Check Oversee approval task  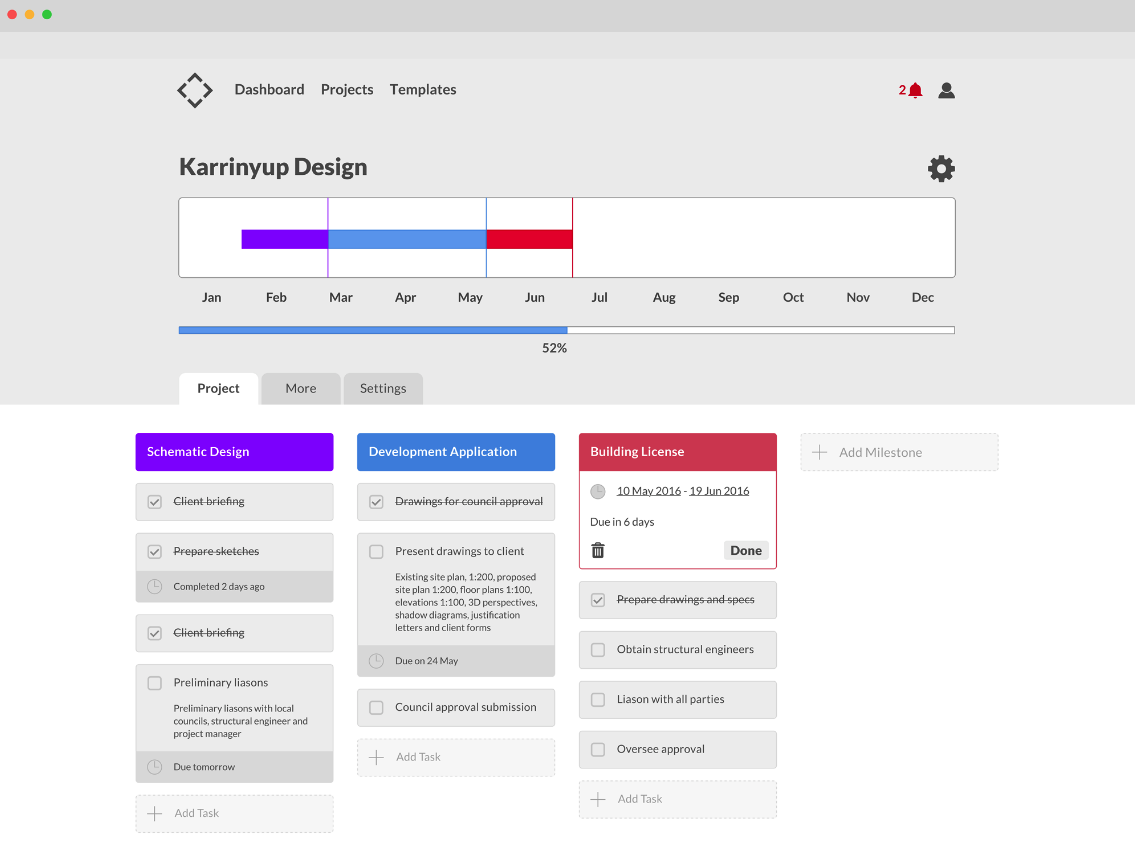pyautogui.click(x=598, y=750)
